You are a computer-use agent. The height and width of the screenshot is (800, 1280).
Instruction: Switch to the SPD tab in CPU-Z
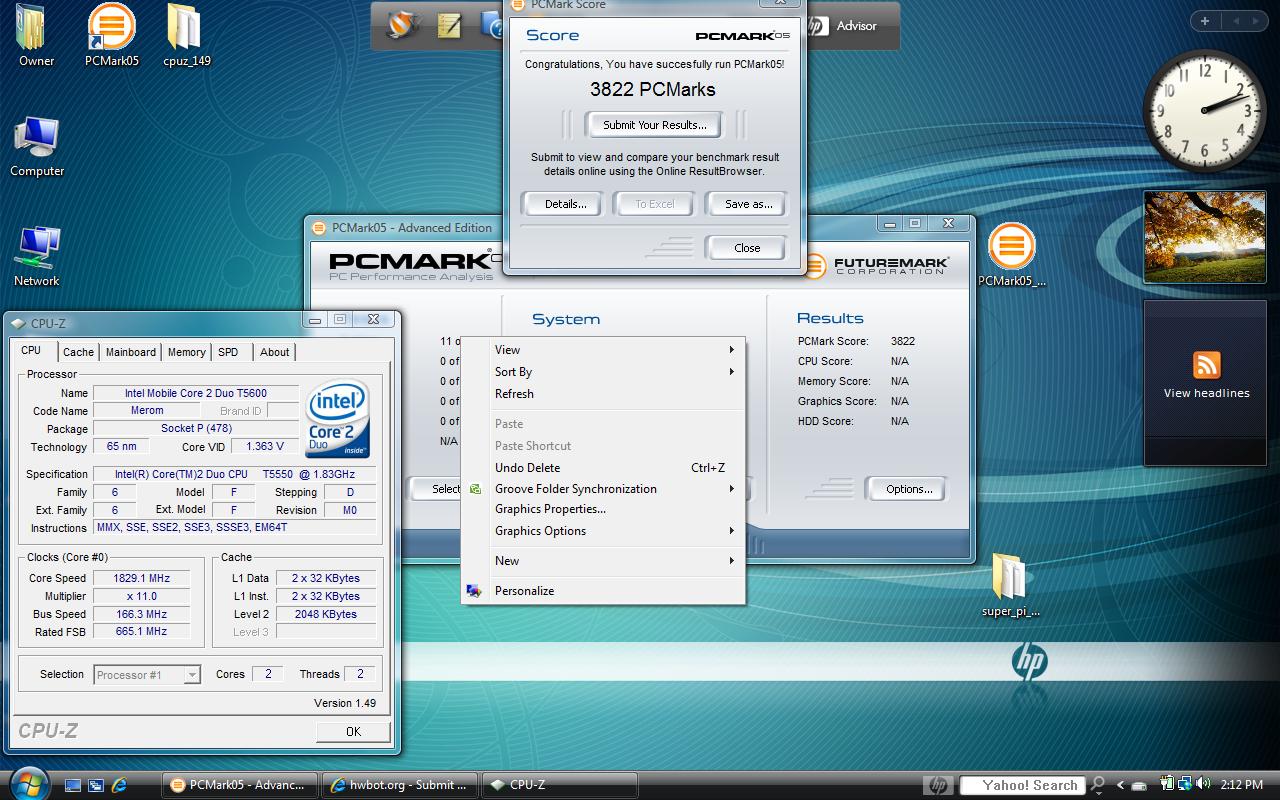coord(228,352)
